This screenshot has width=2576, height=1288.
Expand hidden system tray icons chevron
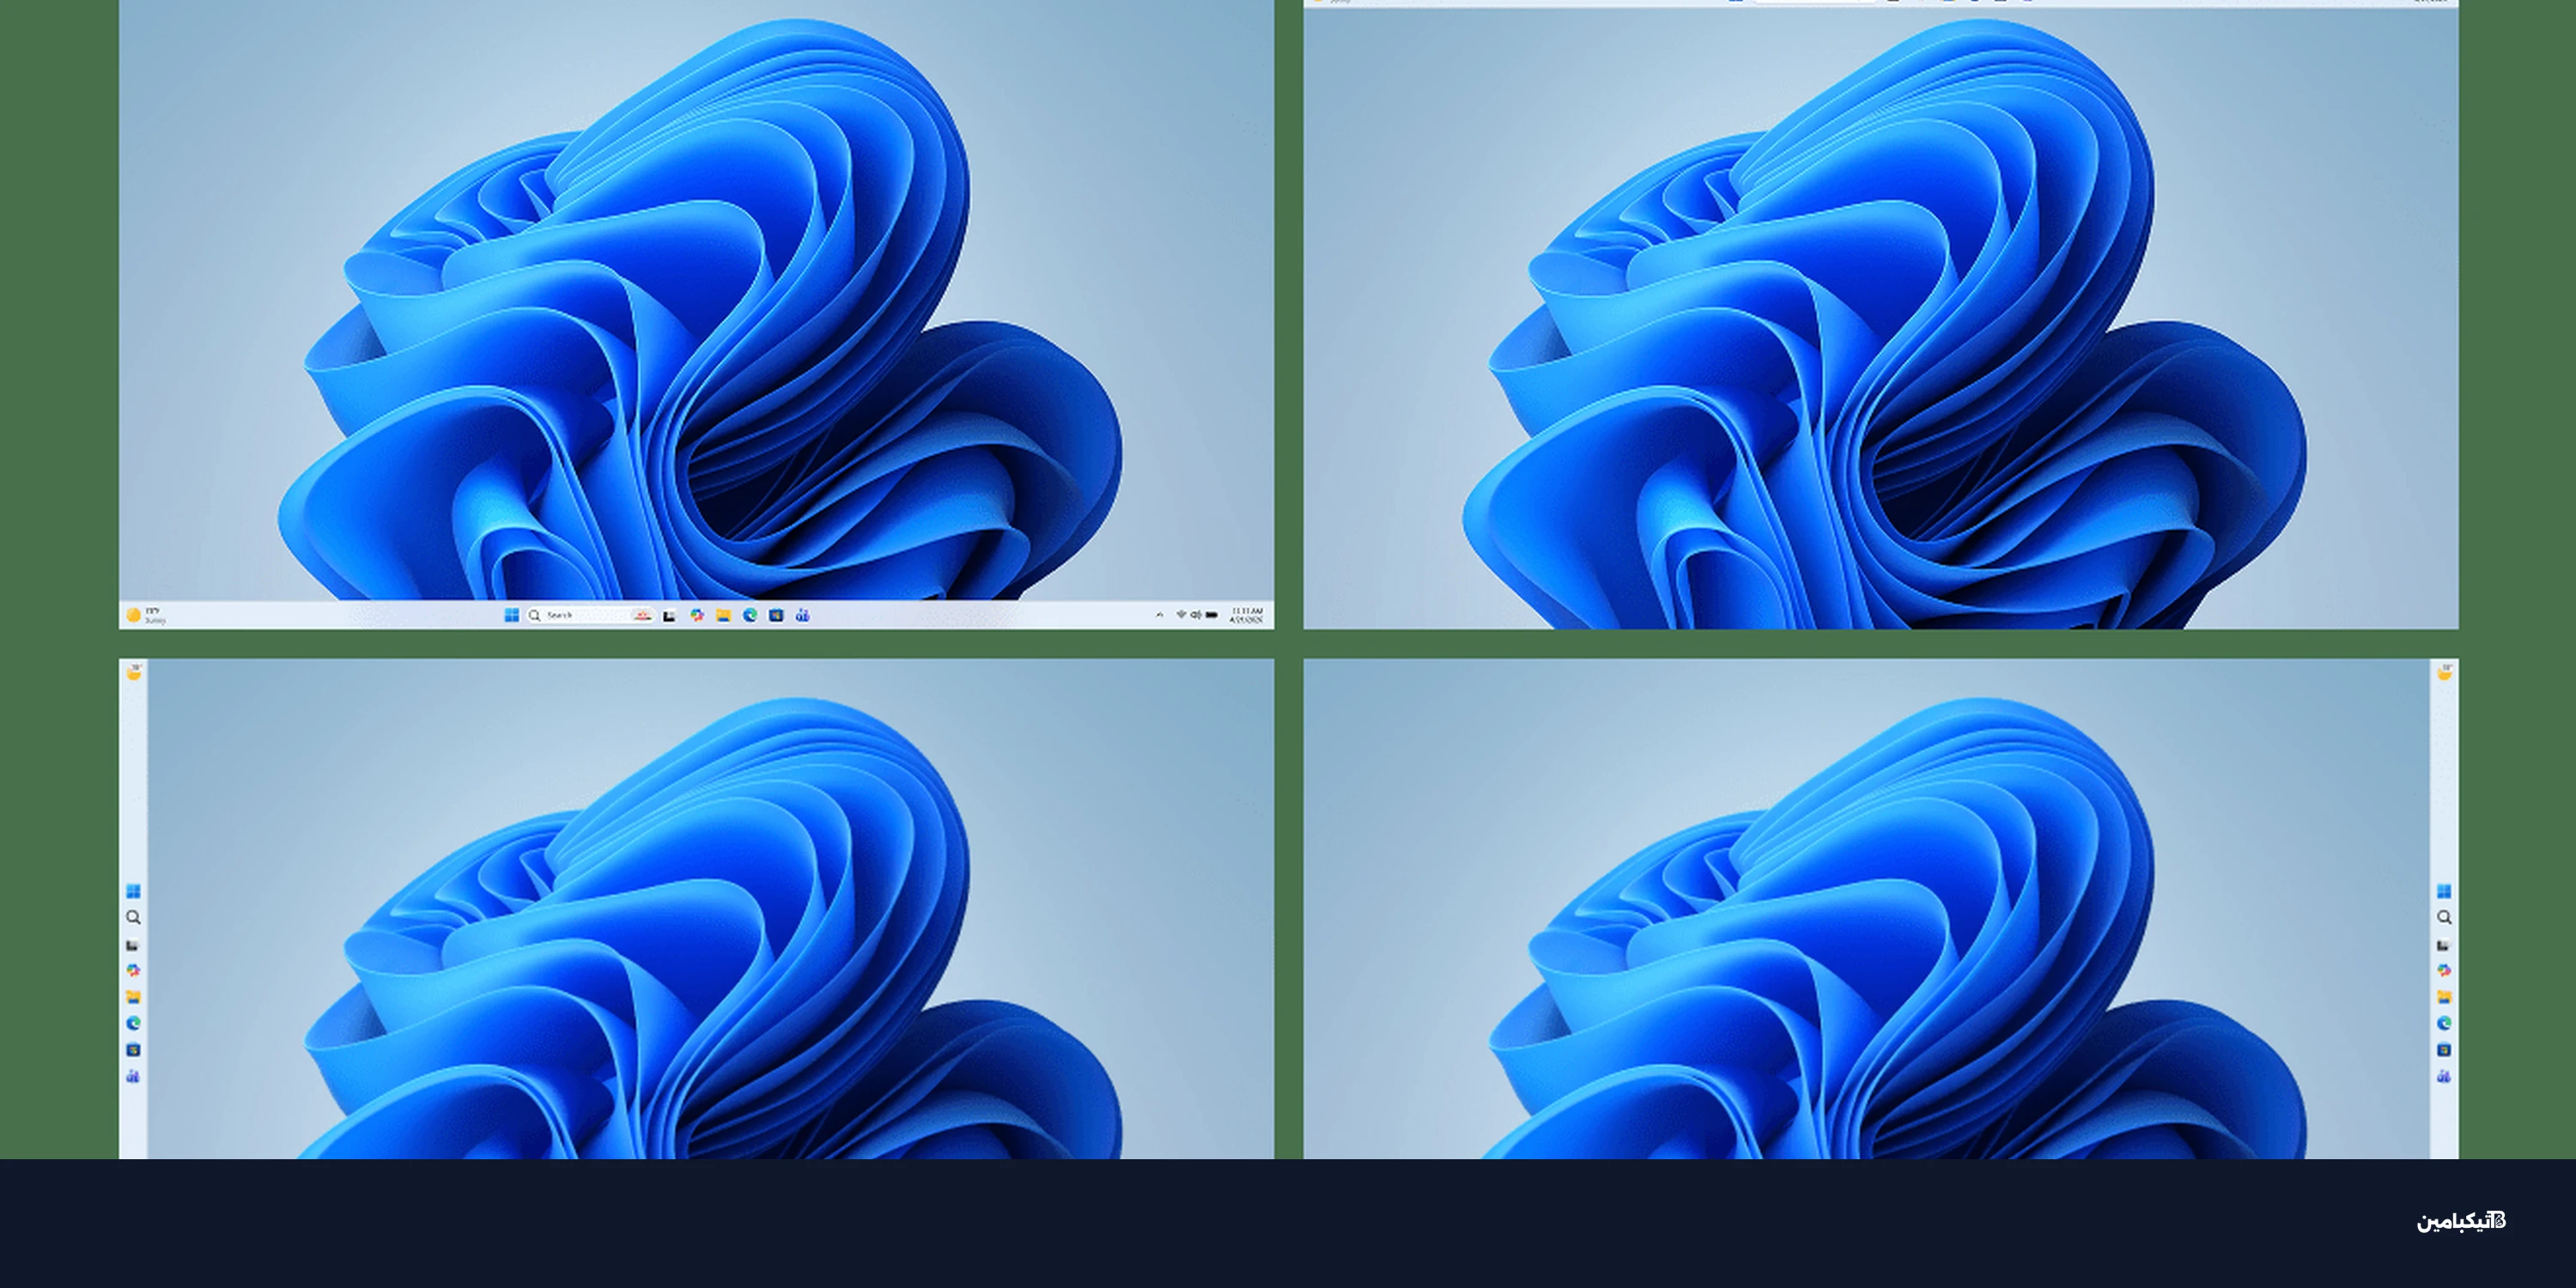(1159, 615)
